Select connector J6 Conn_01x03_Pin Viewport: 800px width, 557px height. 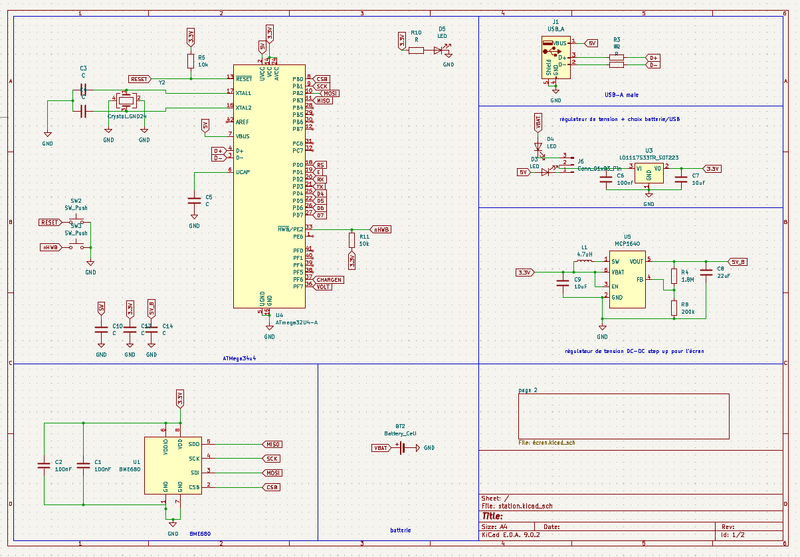(x=568, y=165)
